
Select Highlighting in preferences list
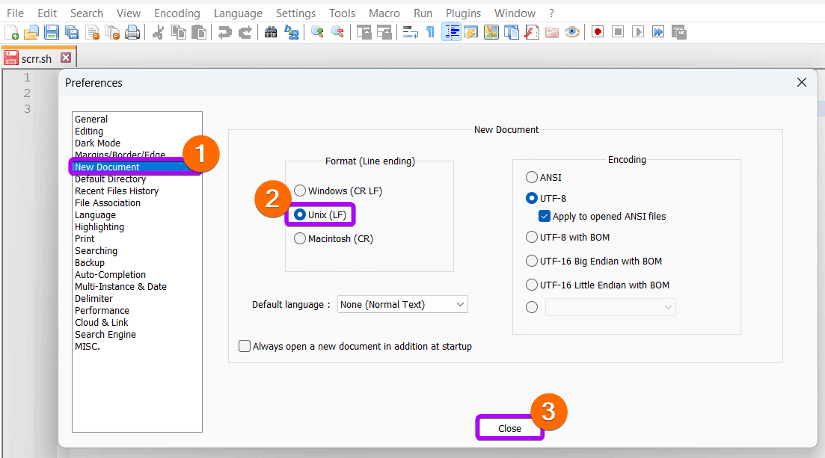(99, 227)
